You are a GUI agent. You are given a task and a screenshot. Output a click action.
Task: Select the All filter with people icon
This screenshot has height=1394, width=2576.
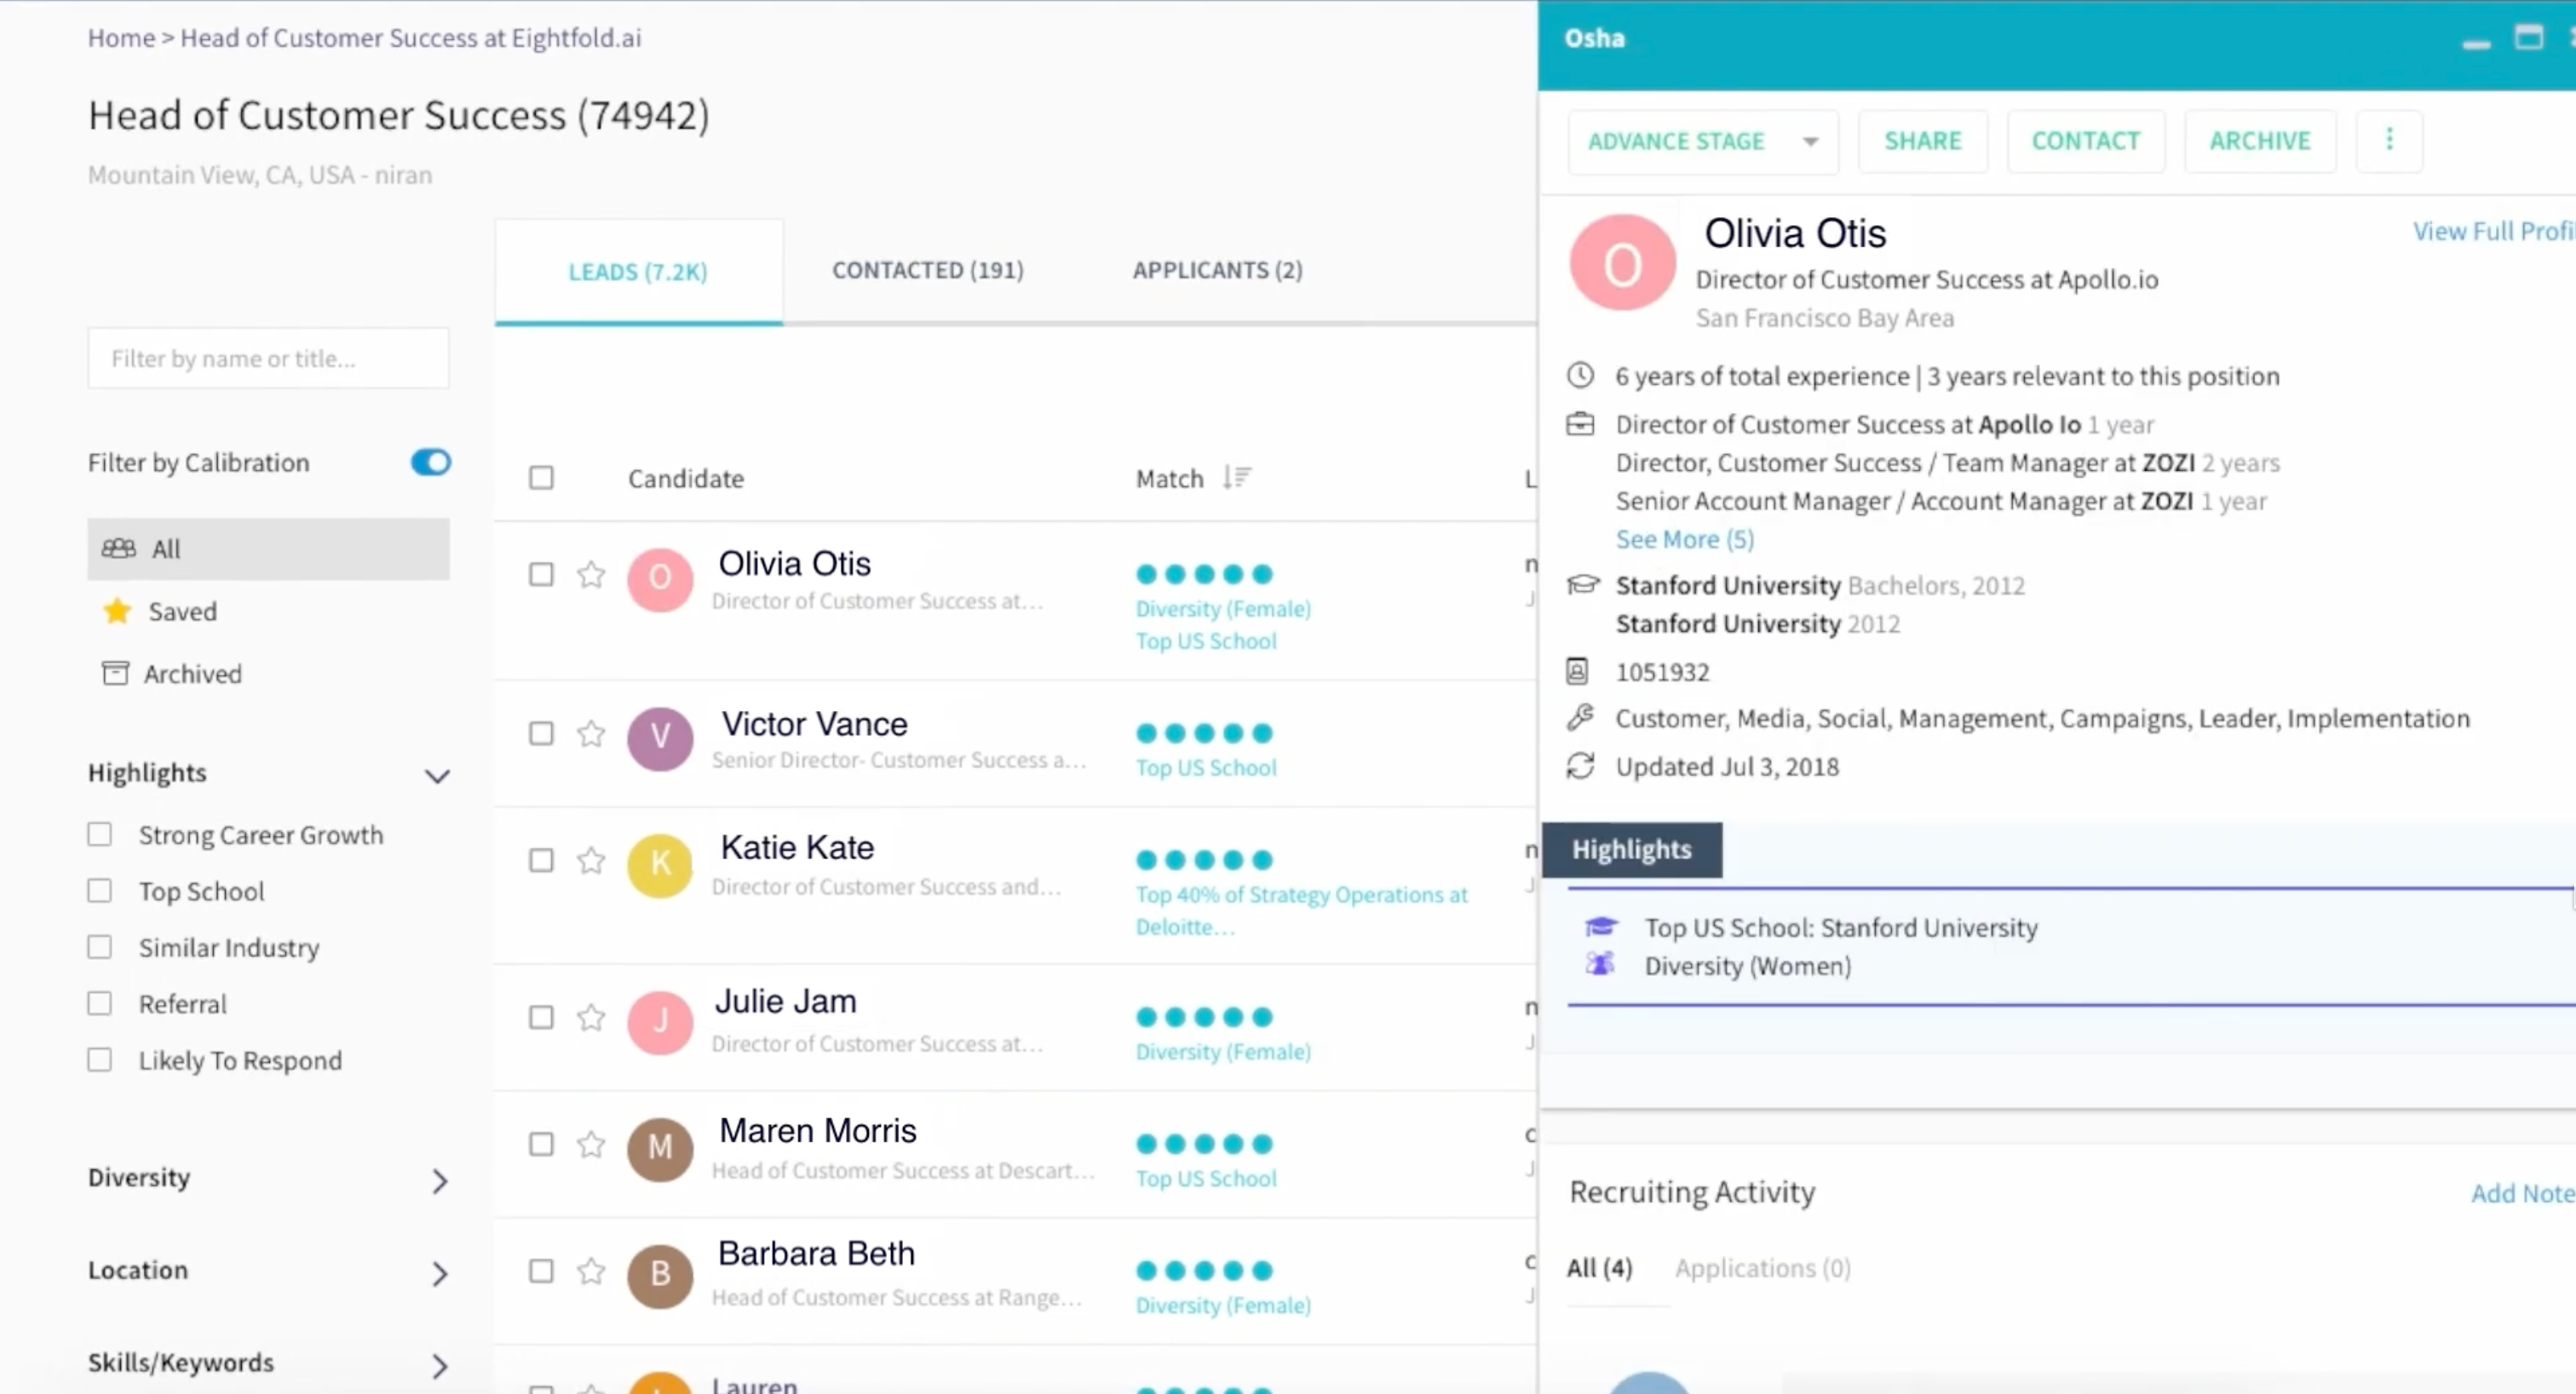coord(166,548)
